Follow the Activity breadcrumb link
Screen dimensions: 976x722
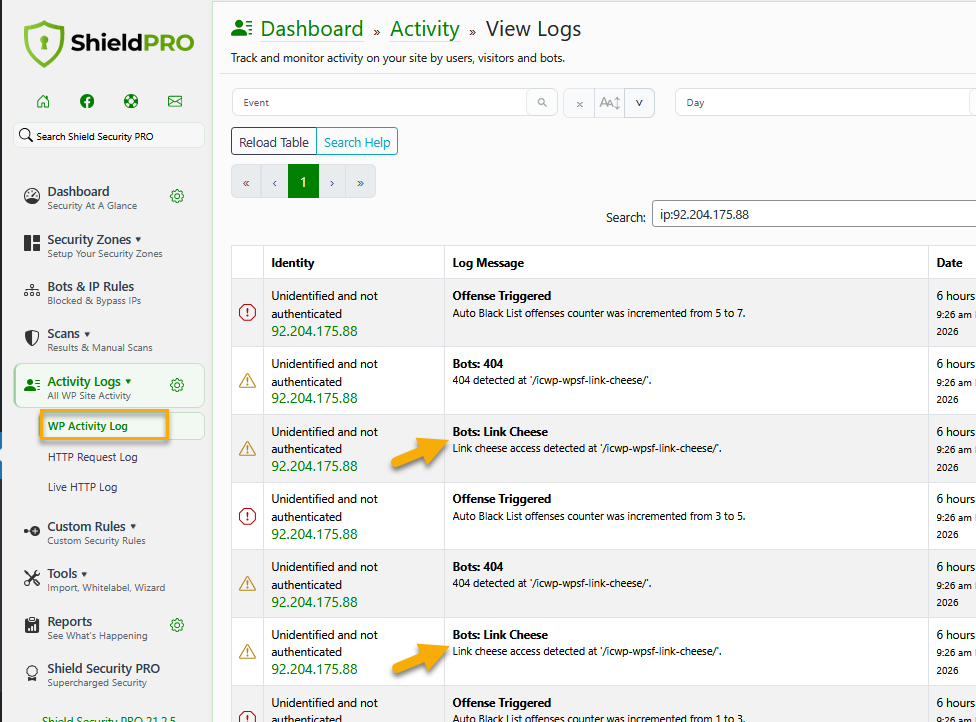point(425,29)
